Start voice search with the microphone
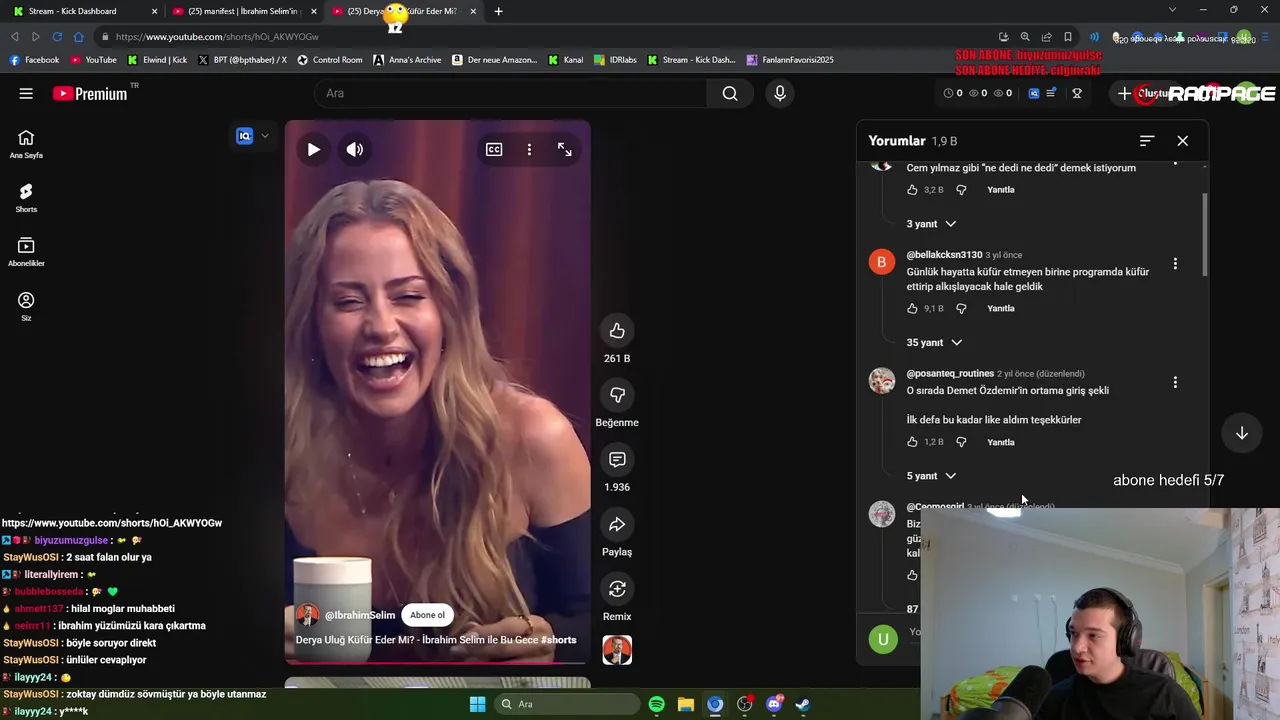Viewport: 1280px width, 720px height. point(780,93)
